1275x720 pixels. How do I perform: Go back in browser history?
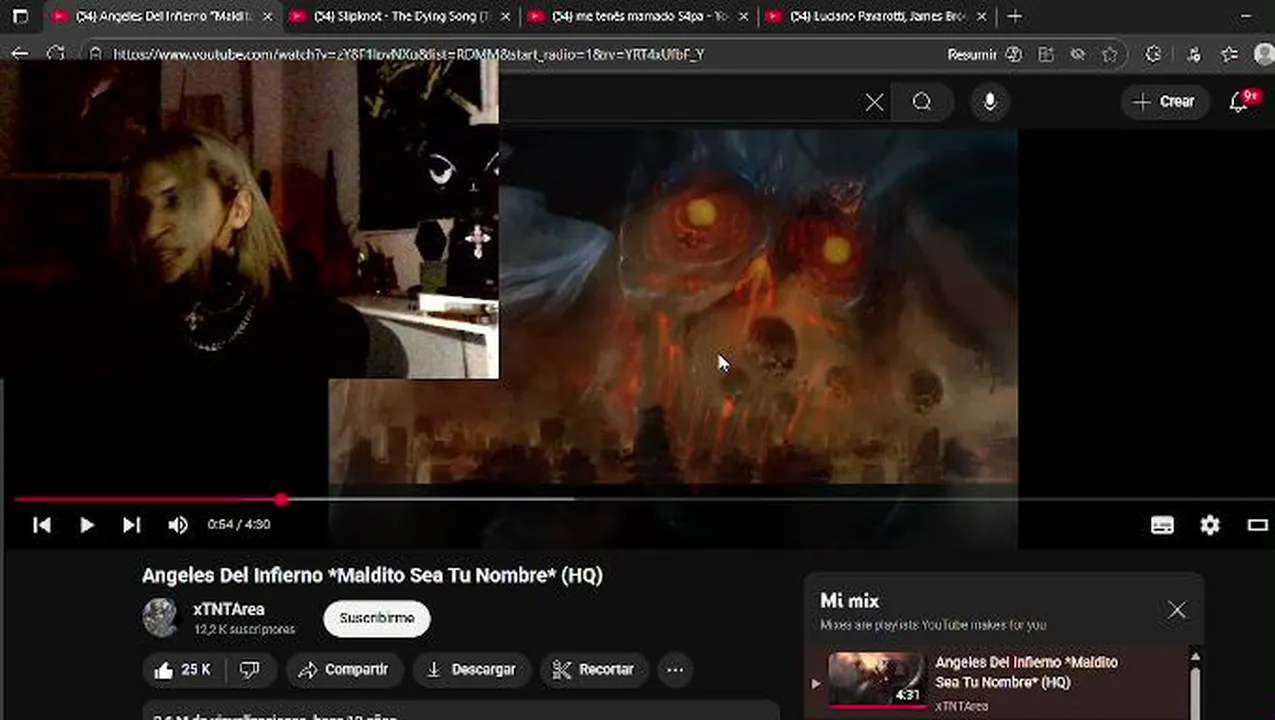point(20,55)
